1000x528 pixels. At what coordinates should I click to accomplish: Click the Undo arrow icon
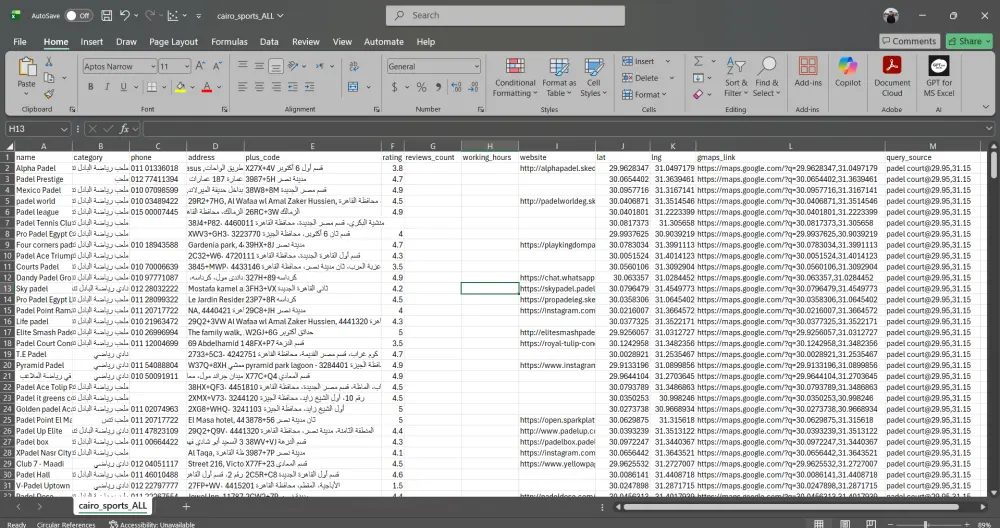pos(125,15)
